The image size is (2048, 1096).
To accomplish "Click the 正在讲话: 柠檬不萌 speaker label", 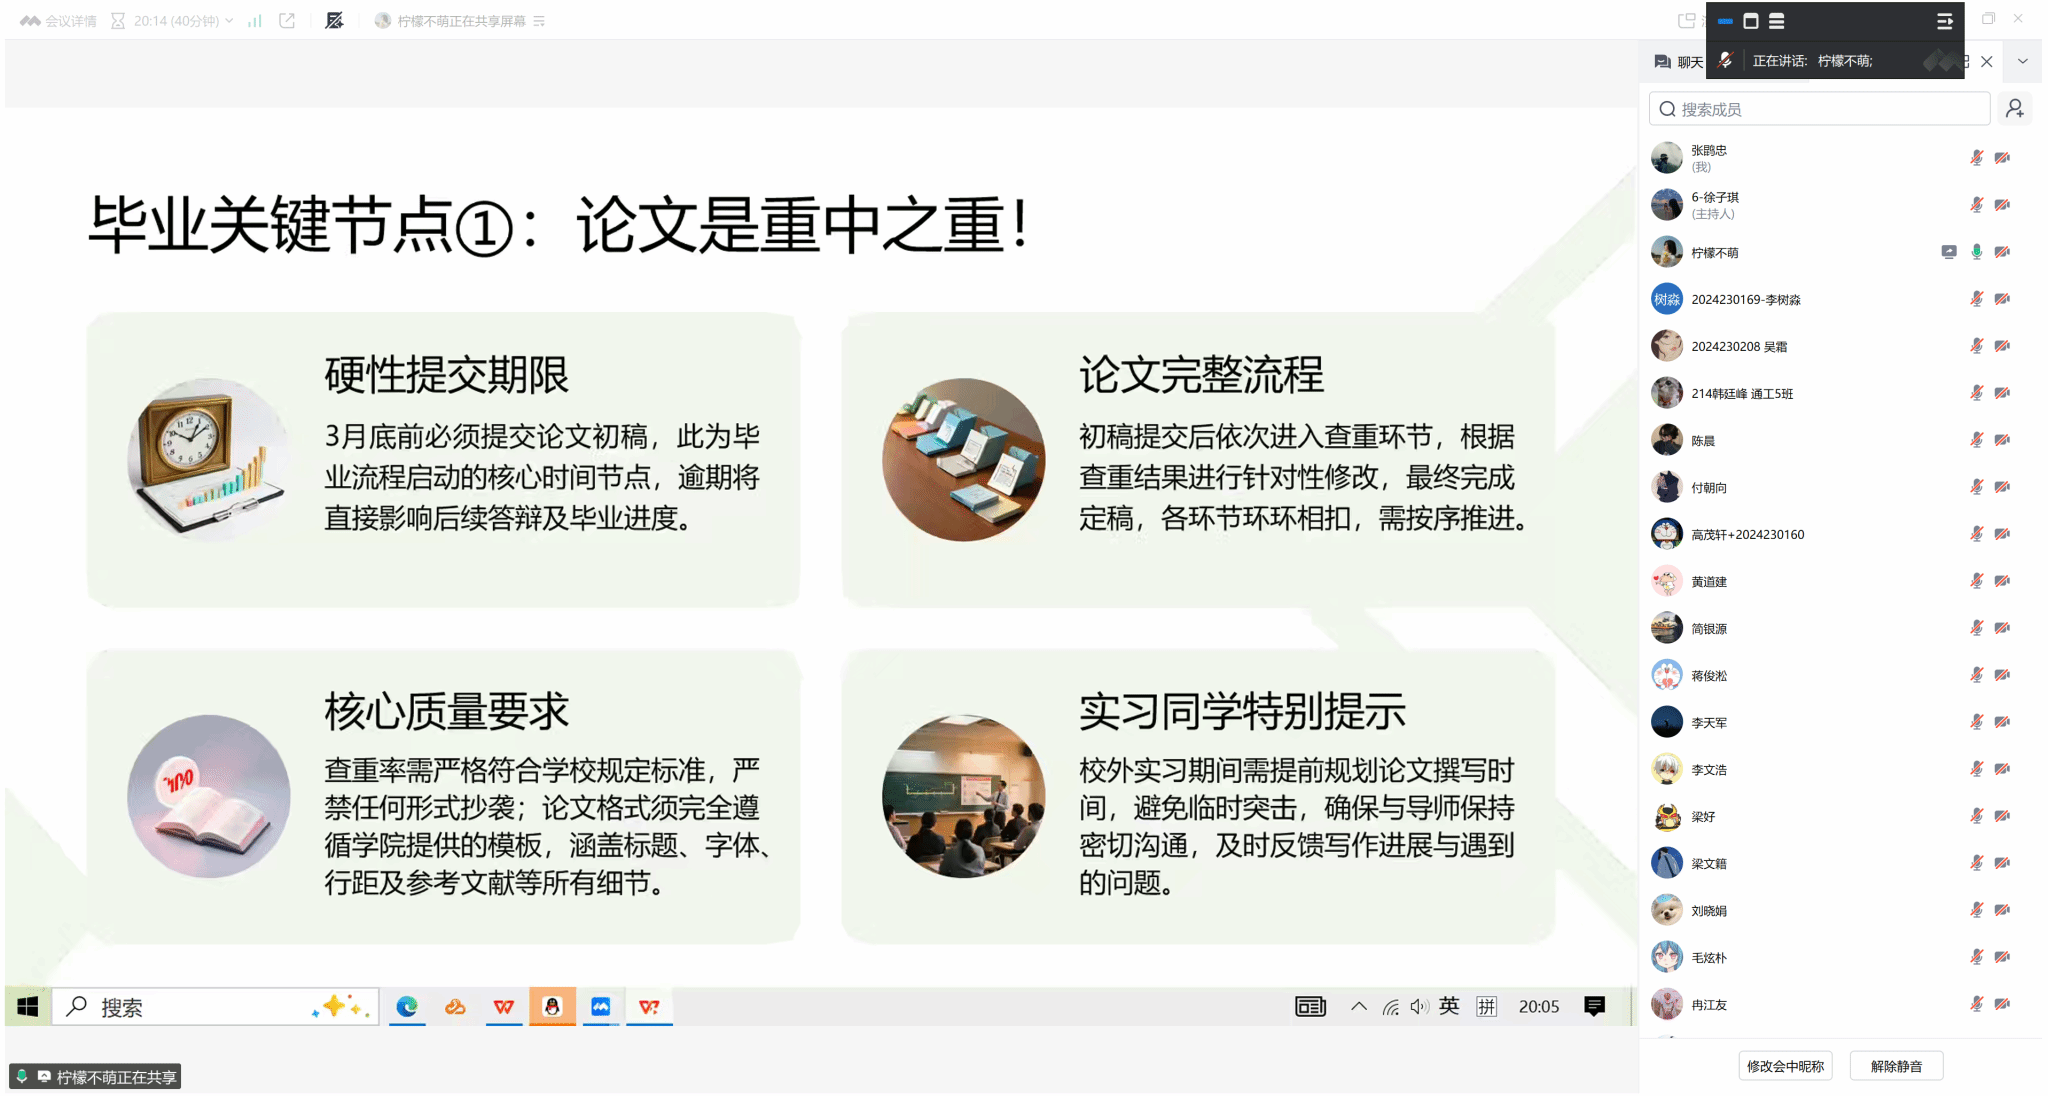I will (x=1813, y=61).
